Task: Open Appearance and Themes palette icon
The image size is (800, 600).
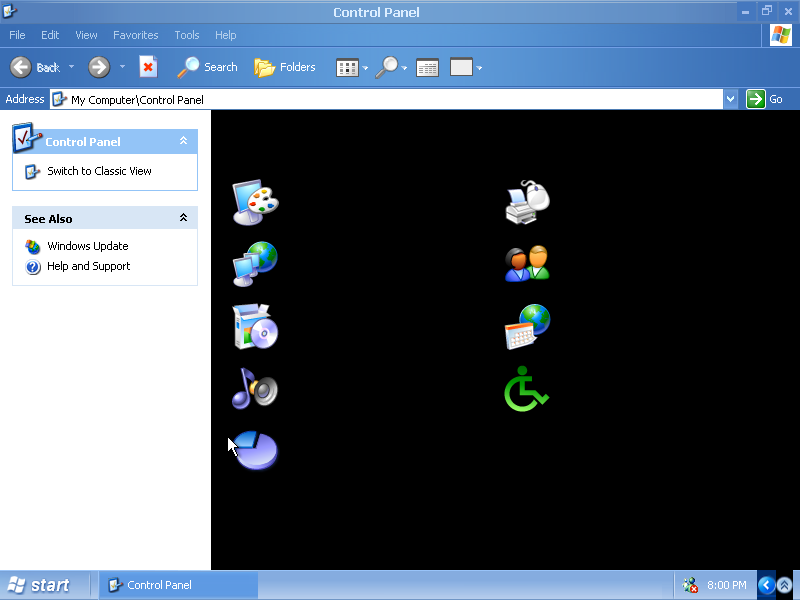Action: click(256, 202)
